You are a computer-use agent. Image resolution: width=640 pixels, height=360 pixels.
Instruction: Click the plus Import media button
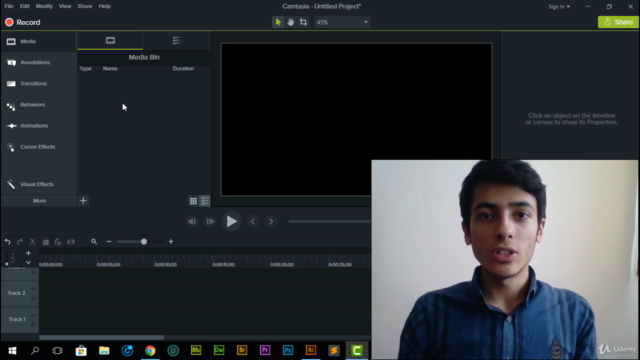pyautogui.click(x=83, y=201)
